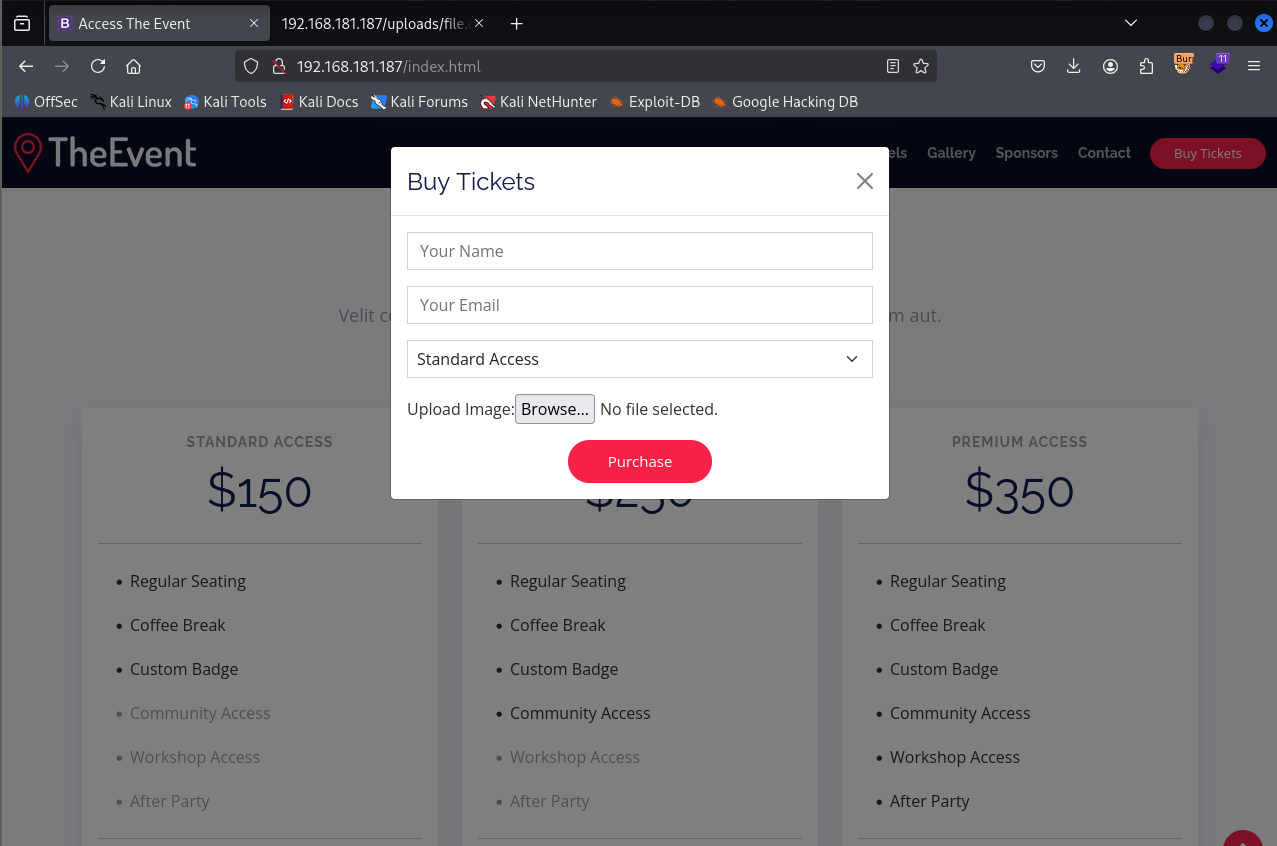The image size is (1277, 846).
Task: Open the downloads icon
Action: tap(1074, 66)
